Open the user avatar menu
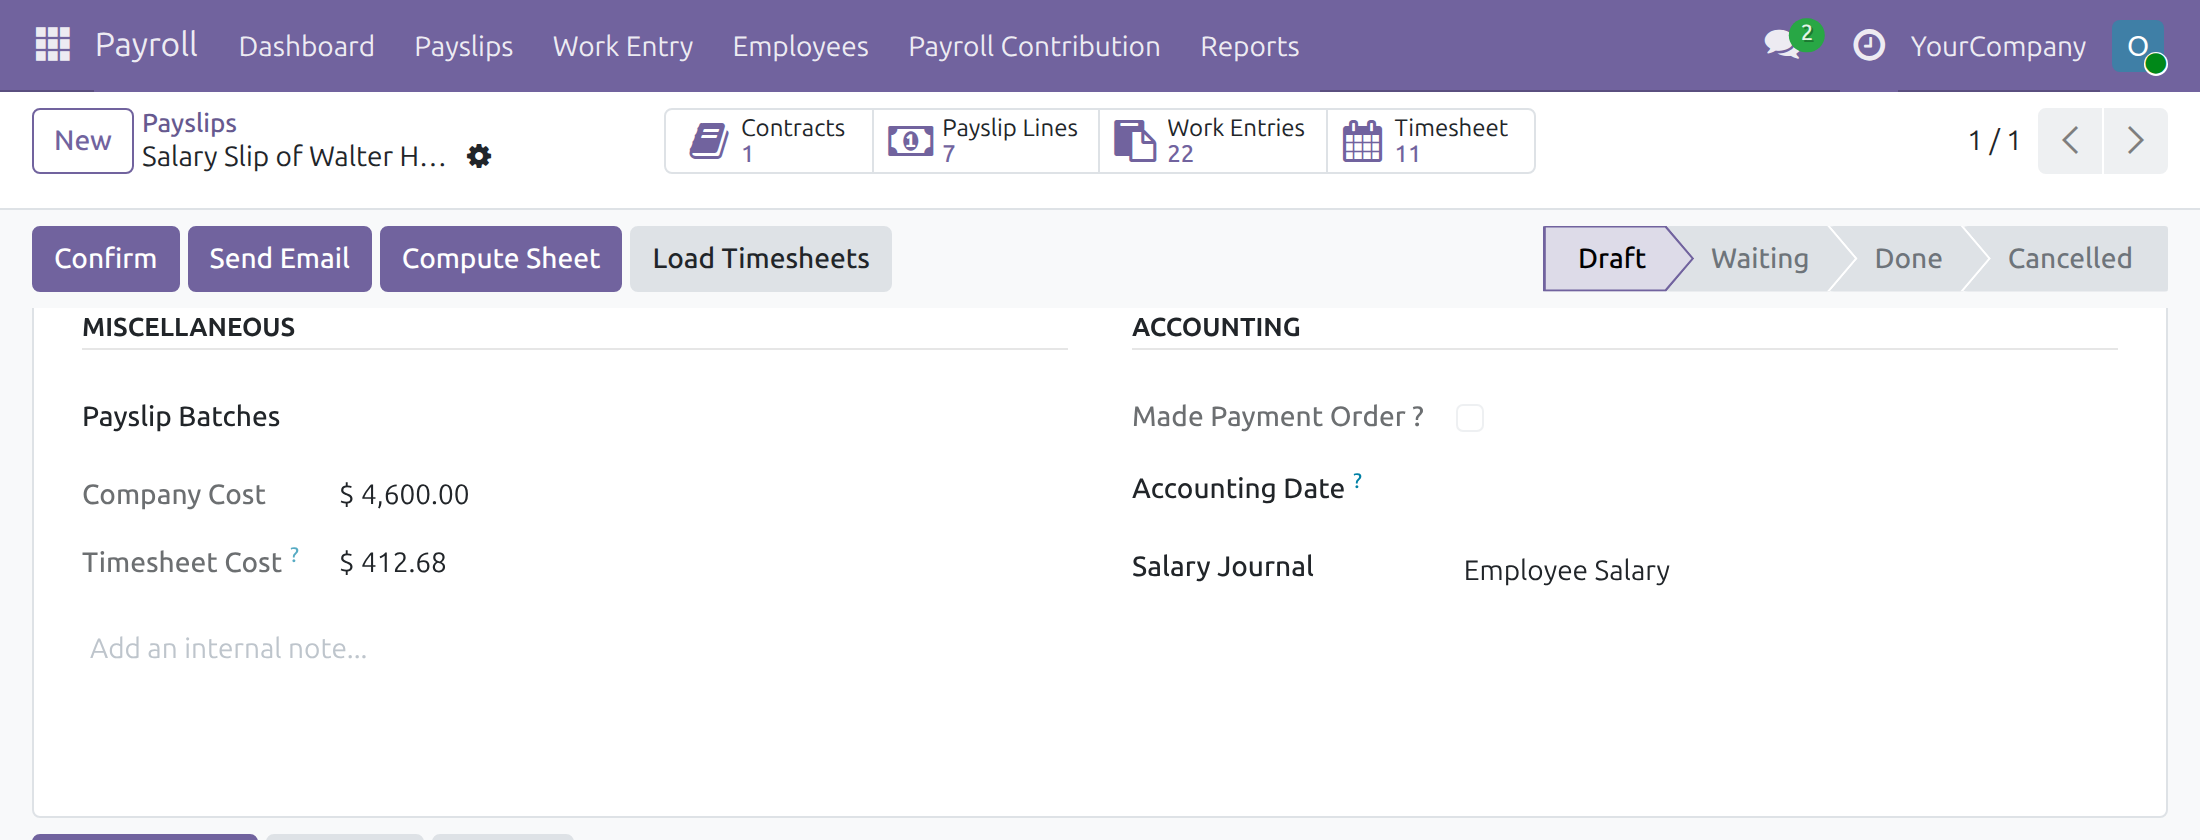 click(x=2138, y=46)
